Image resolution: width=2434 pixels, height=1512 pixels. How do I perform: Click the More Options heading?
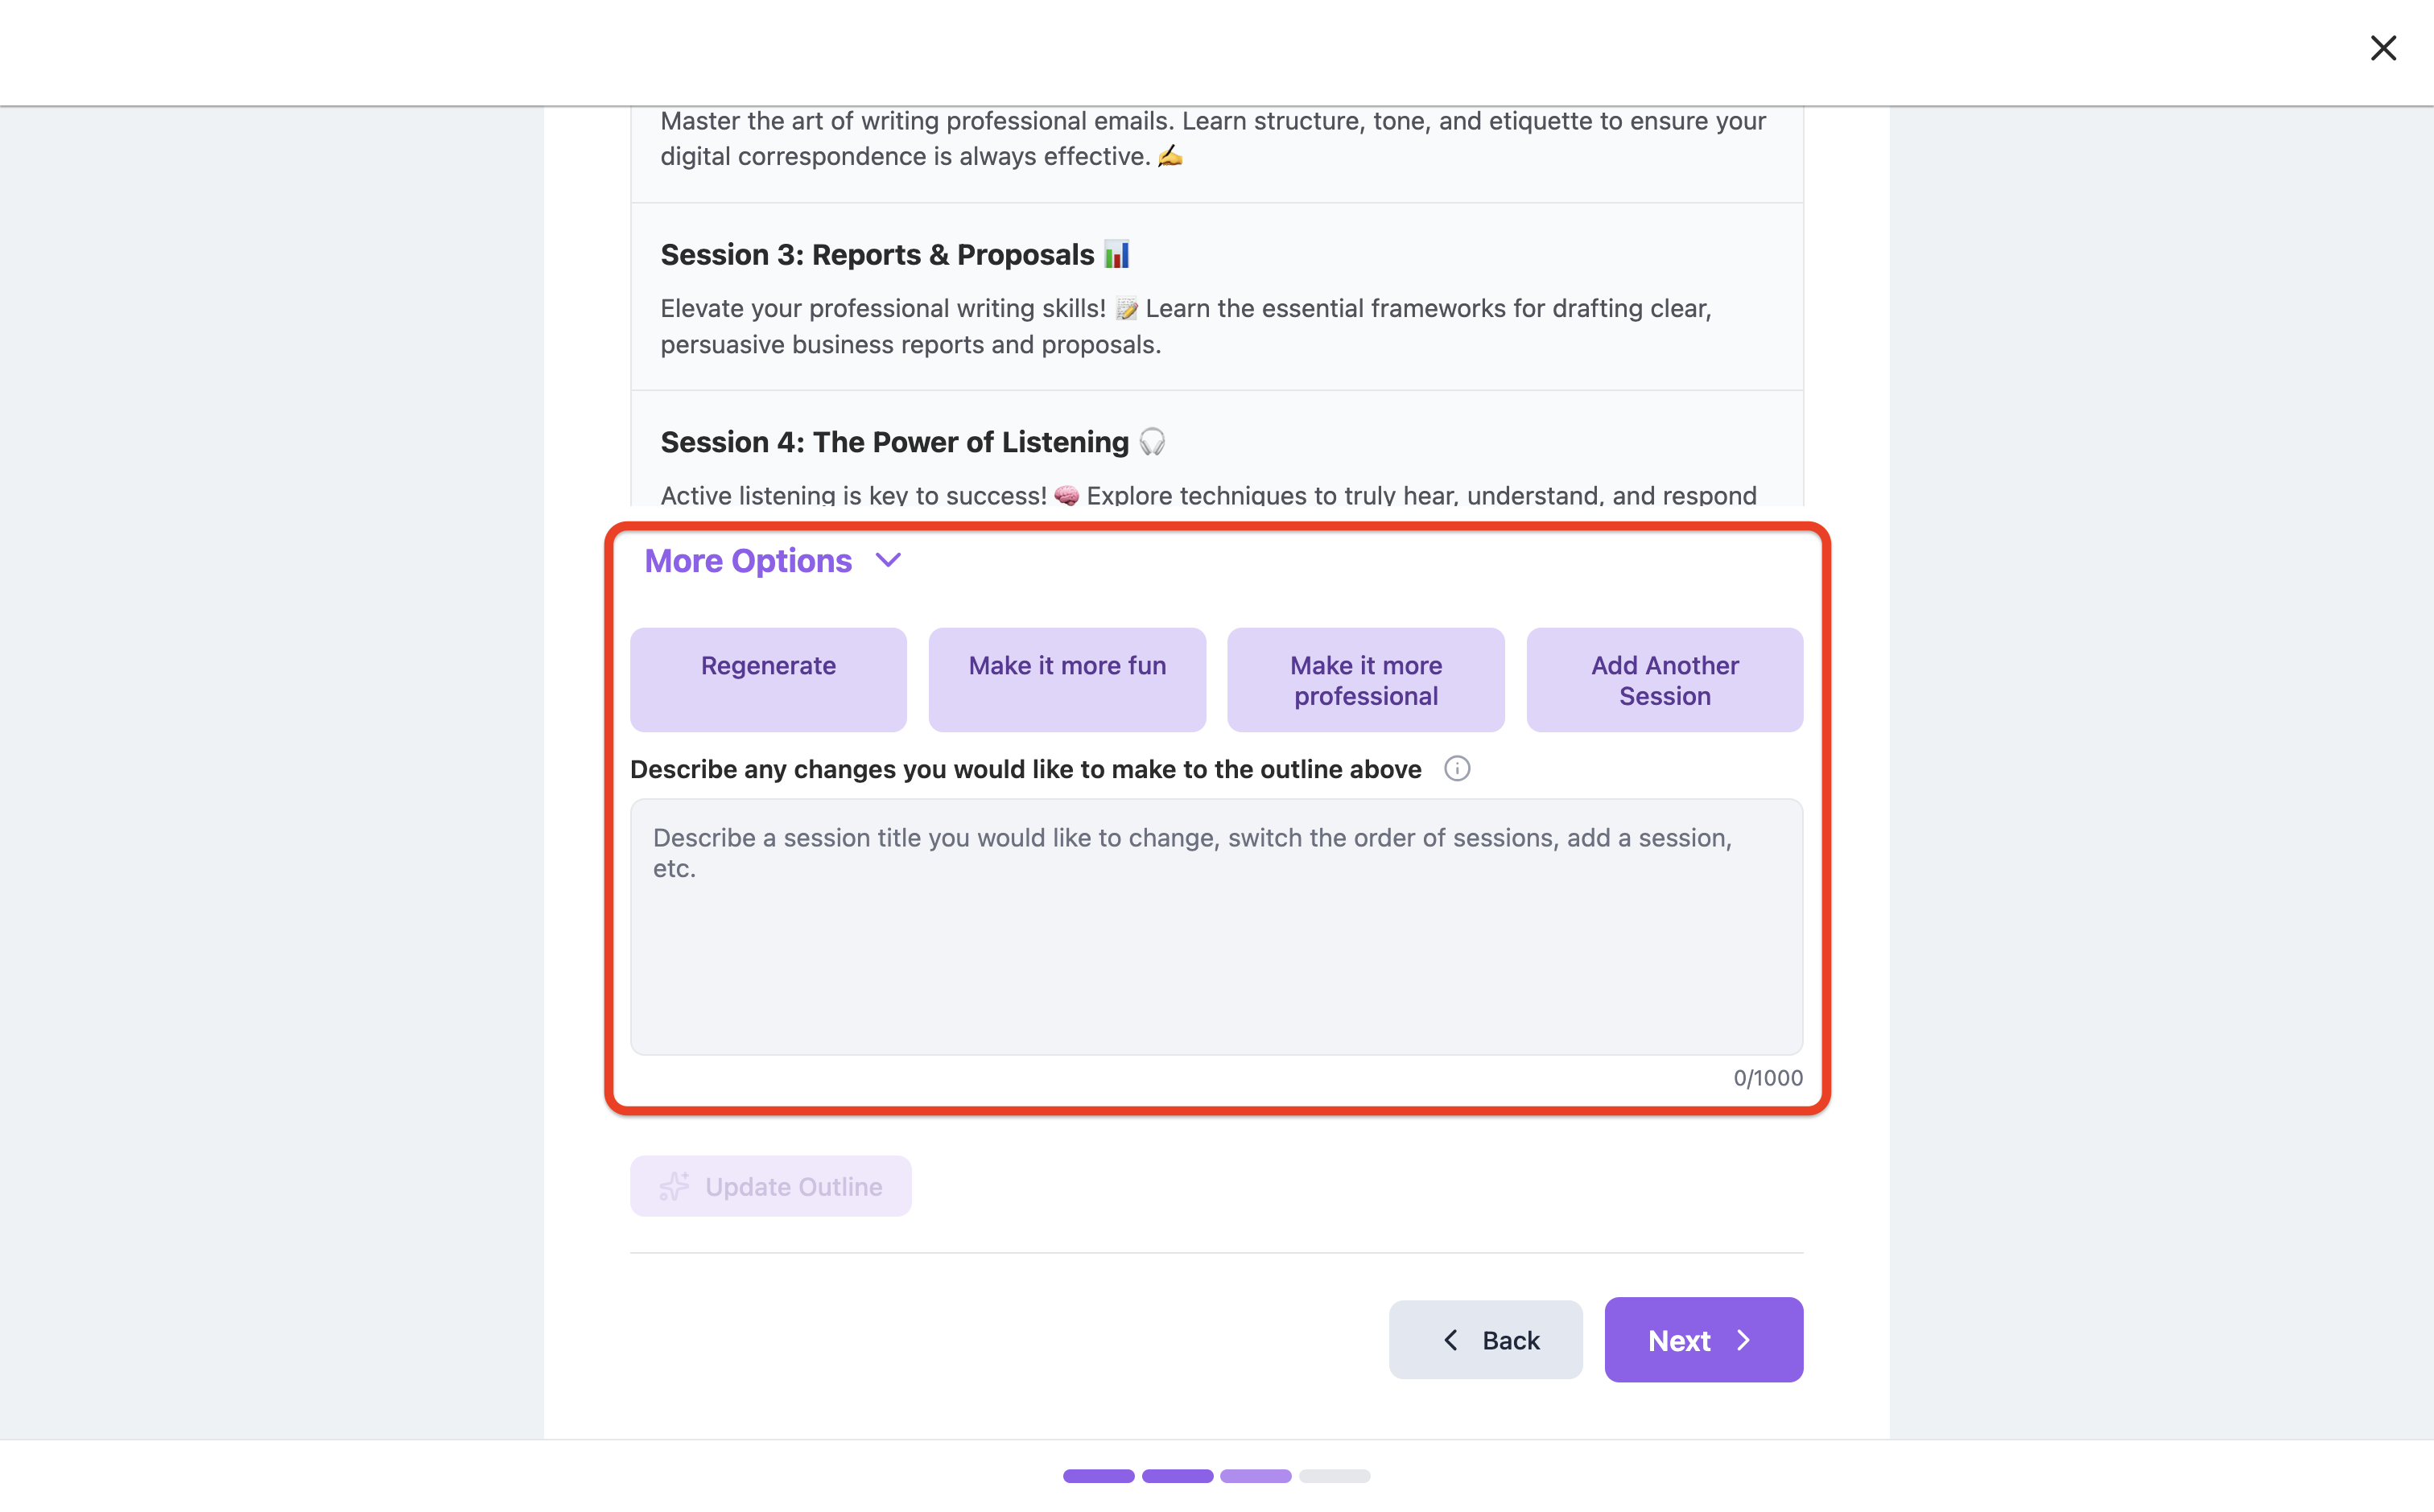748,561
